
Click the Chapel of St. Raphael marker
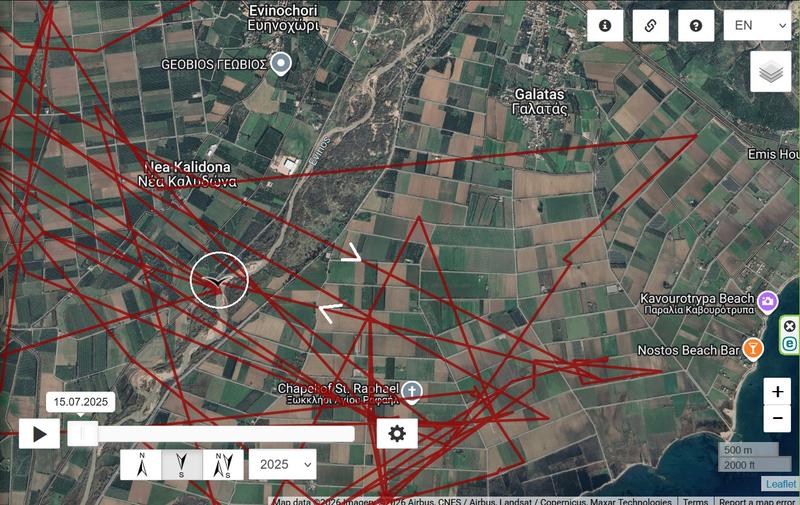[x=412, y=392]
